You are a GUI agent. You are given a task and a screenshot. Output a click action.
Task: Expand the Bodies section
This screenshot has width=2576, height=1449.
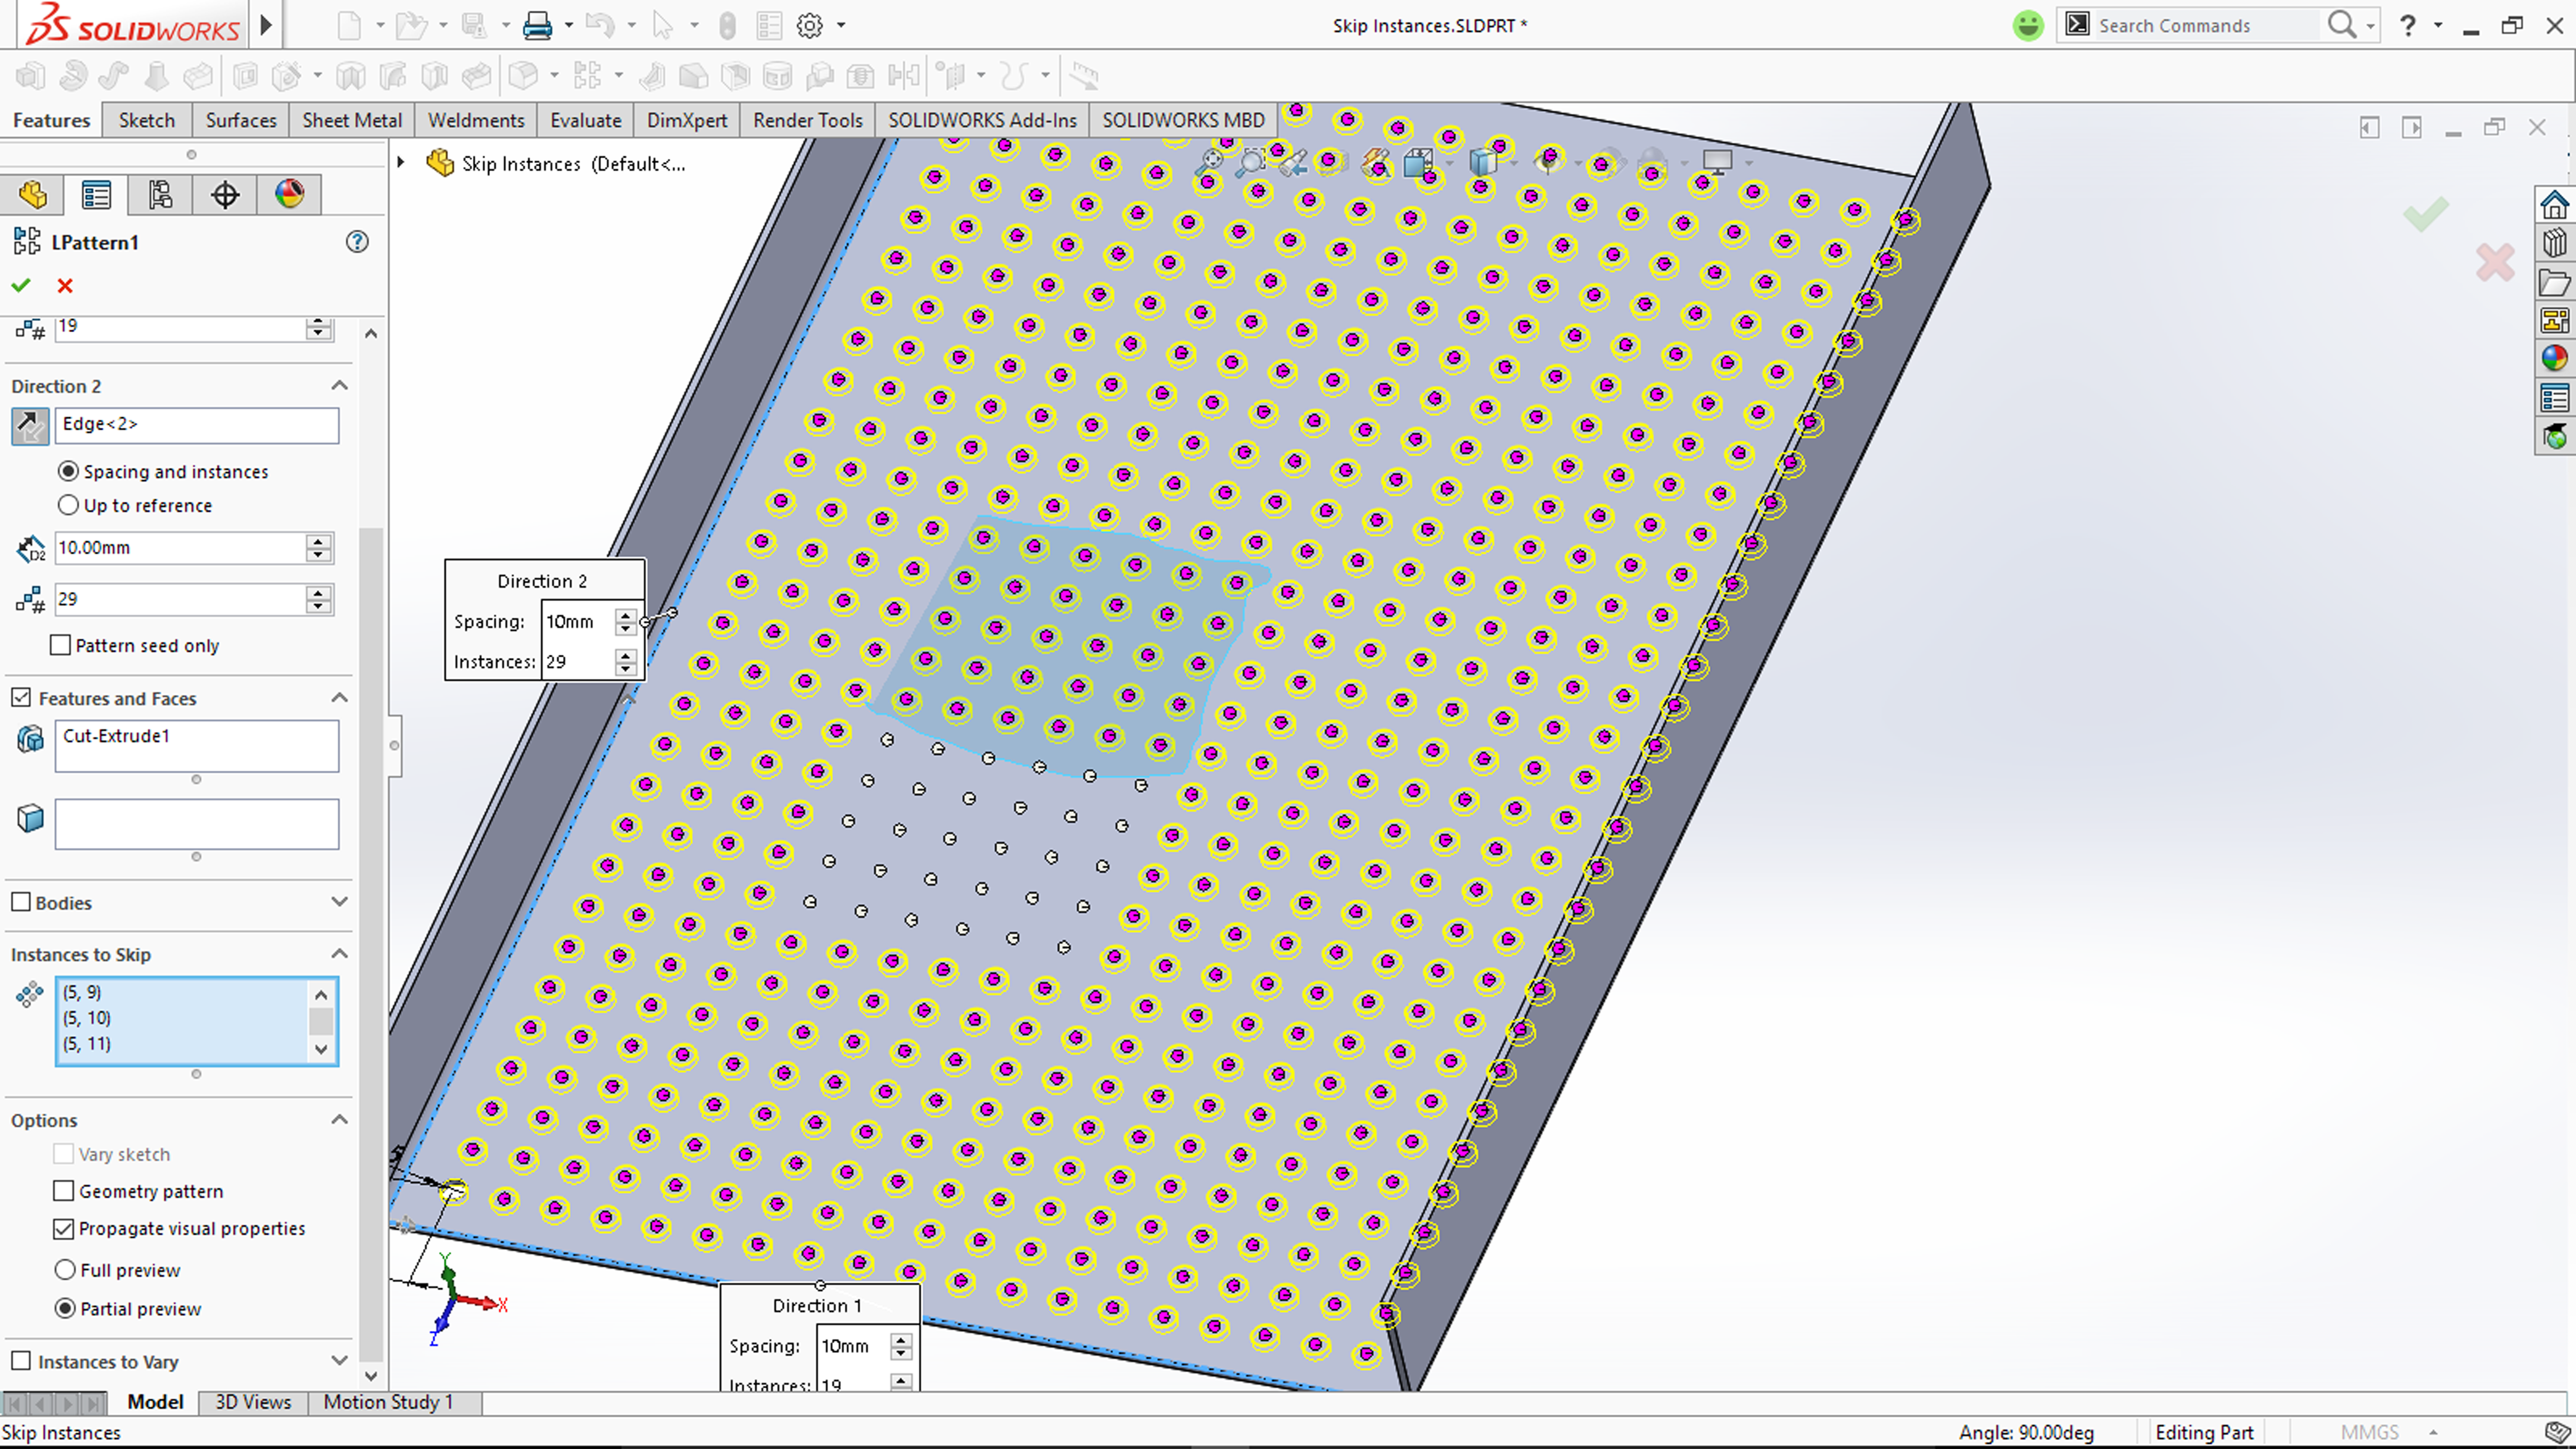coord(339,902)
